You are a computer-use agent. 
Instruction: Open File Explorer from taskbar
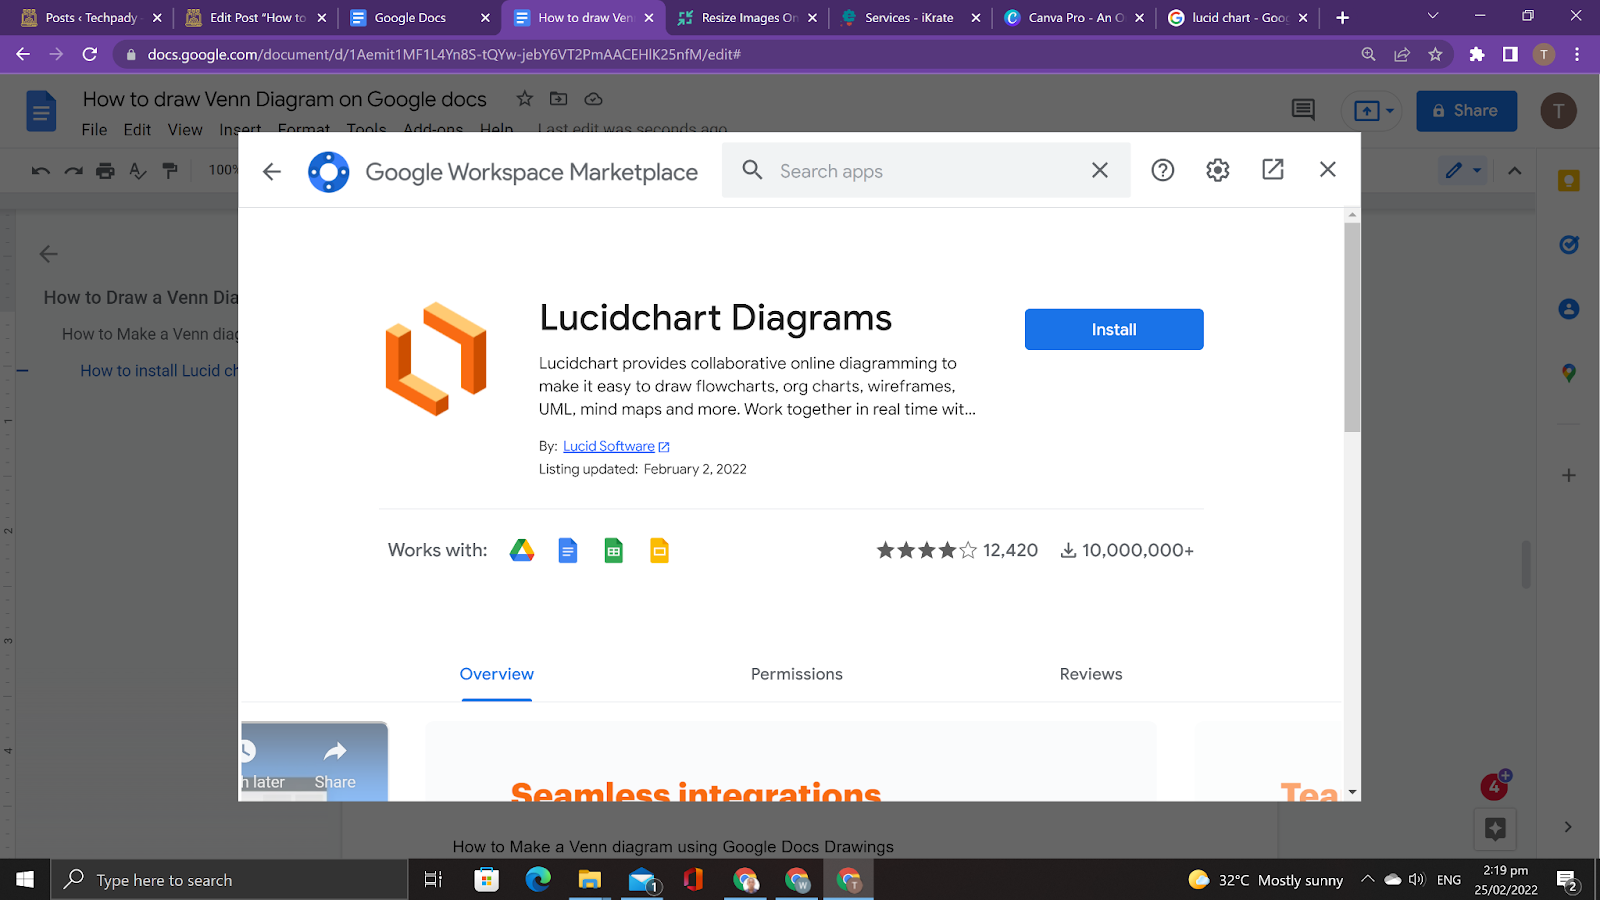click(589, 880)
